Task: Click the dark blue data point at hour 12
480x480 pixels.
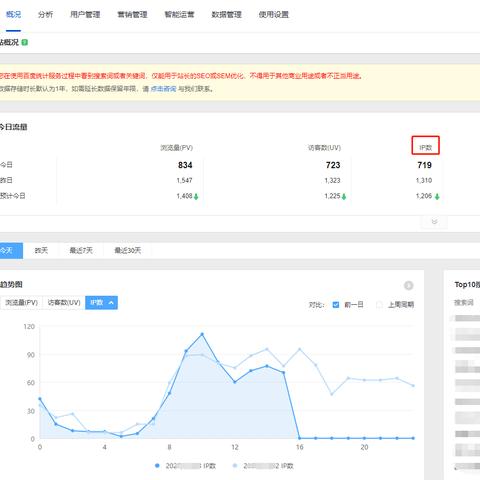Action: point(235,382)
